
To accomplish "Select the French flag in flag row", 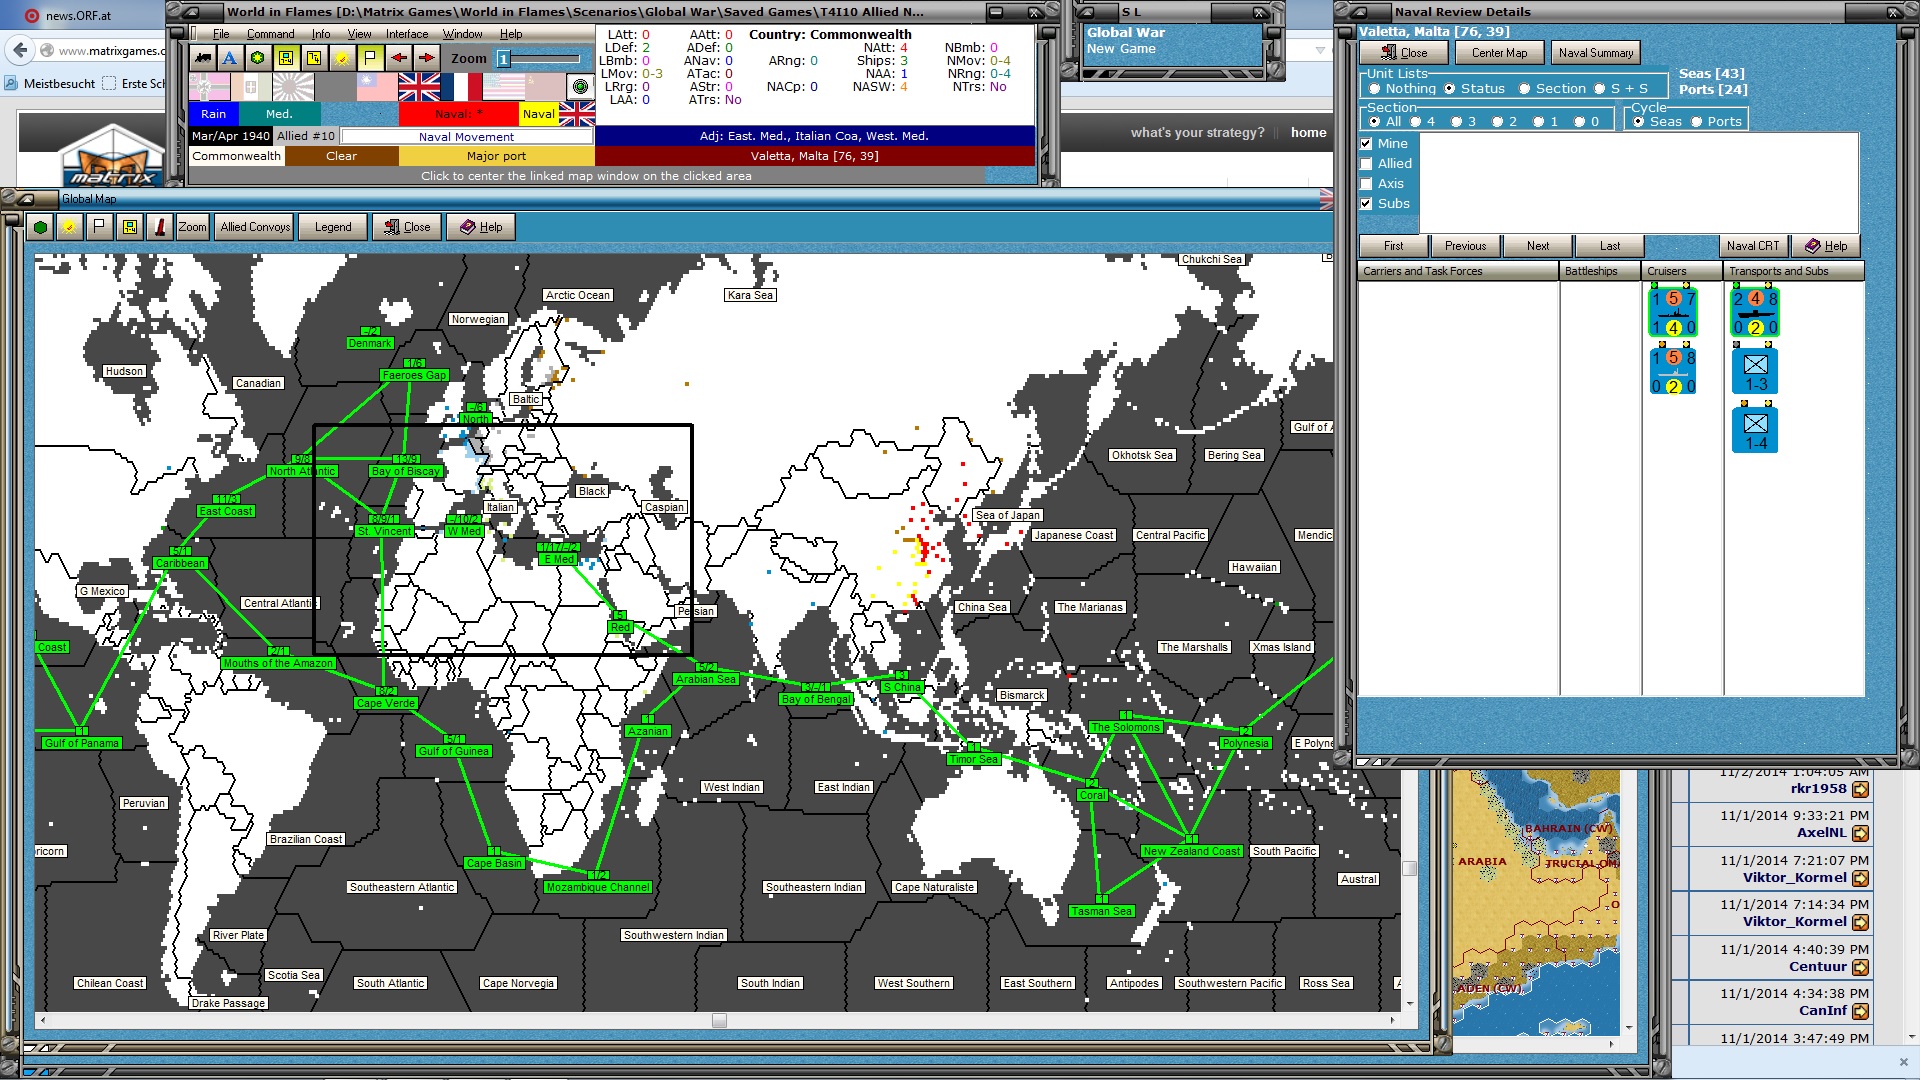I will pos(461,87).
